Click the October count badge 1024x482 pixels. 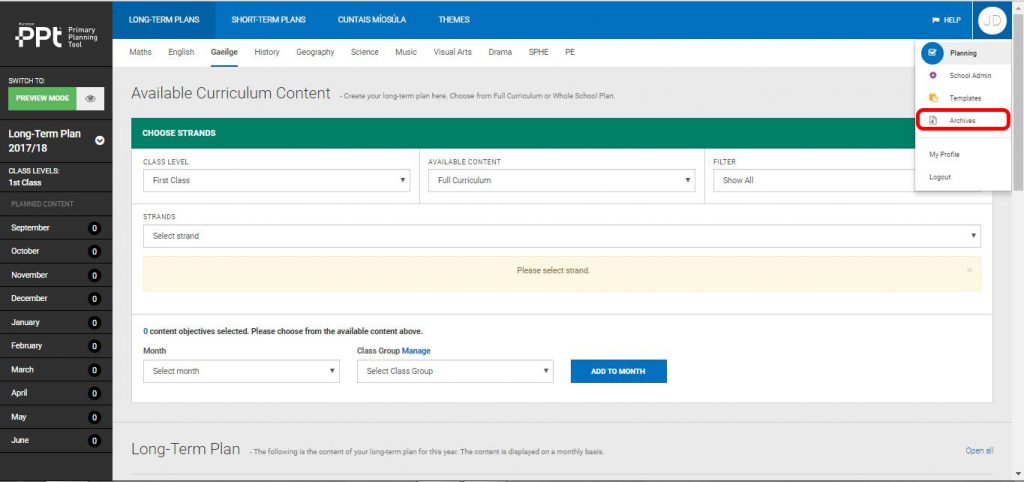tap(94, 251)
